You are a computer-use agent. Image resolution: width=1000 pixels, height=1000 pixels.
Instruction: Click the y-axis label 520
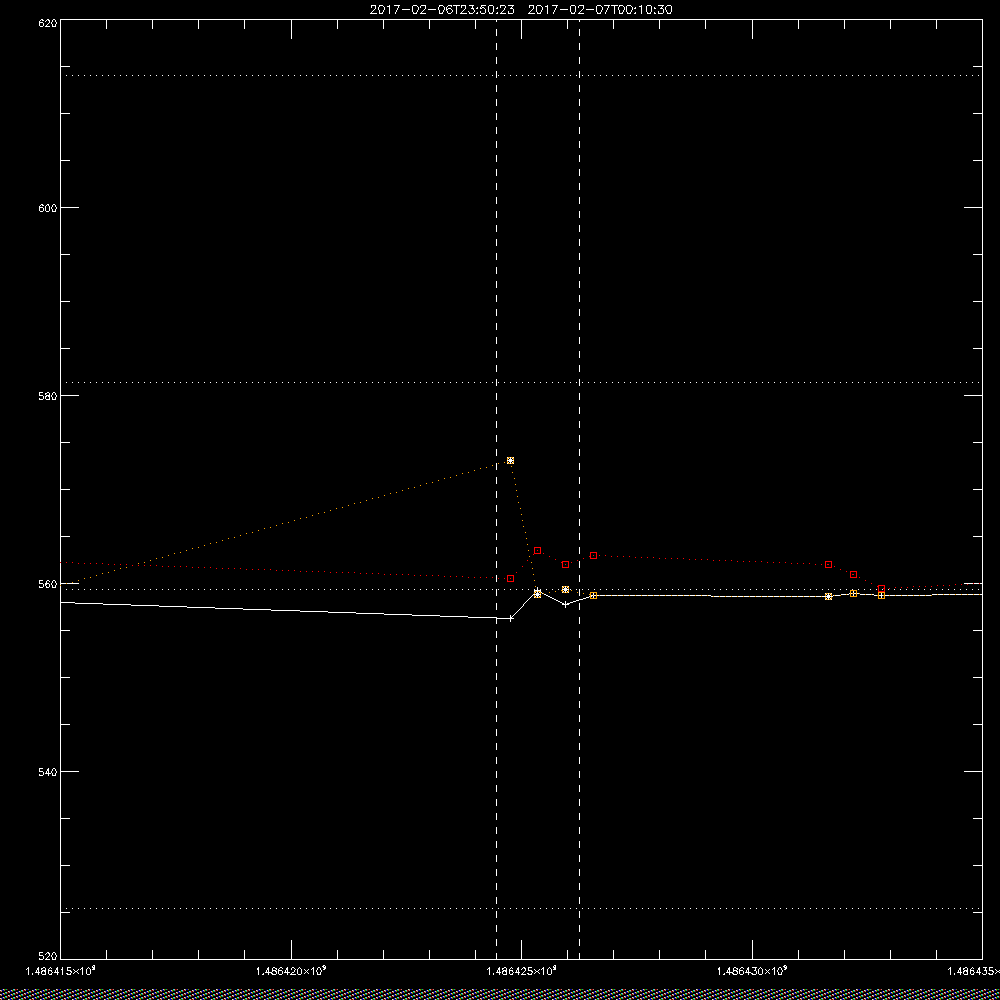48,957
